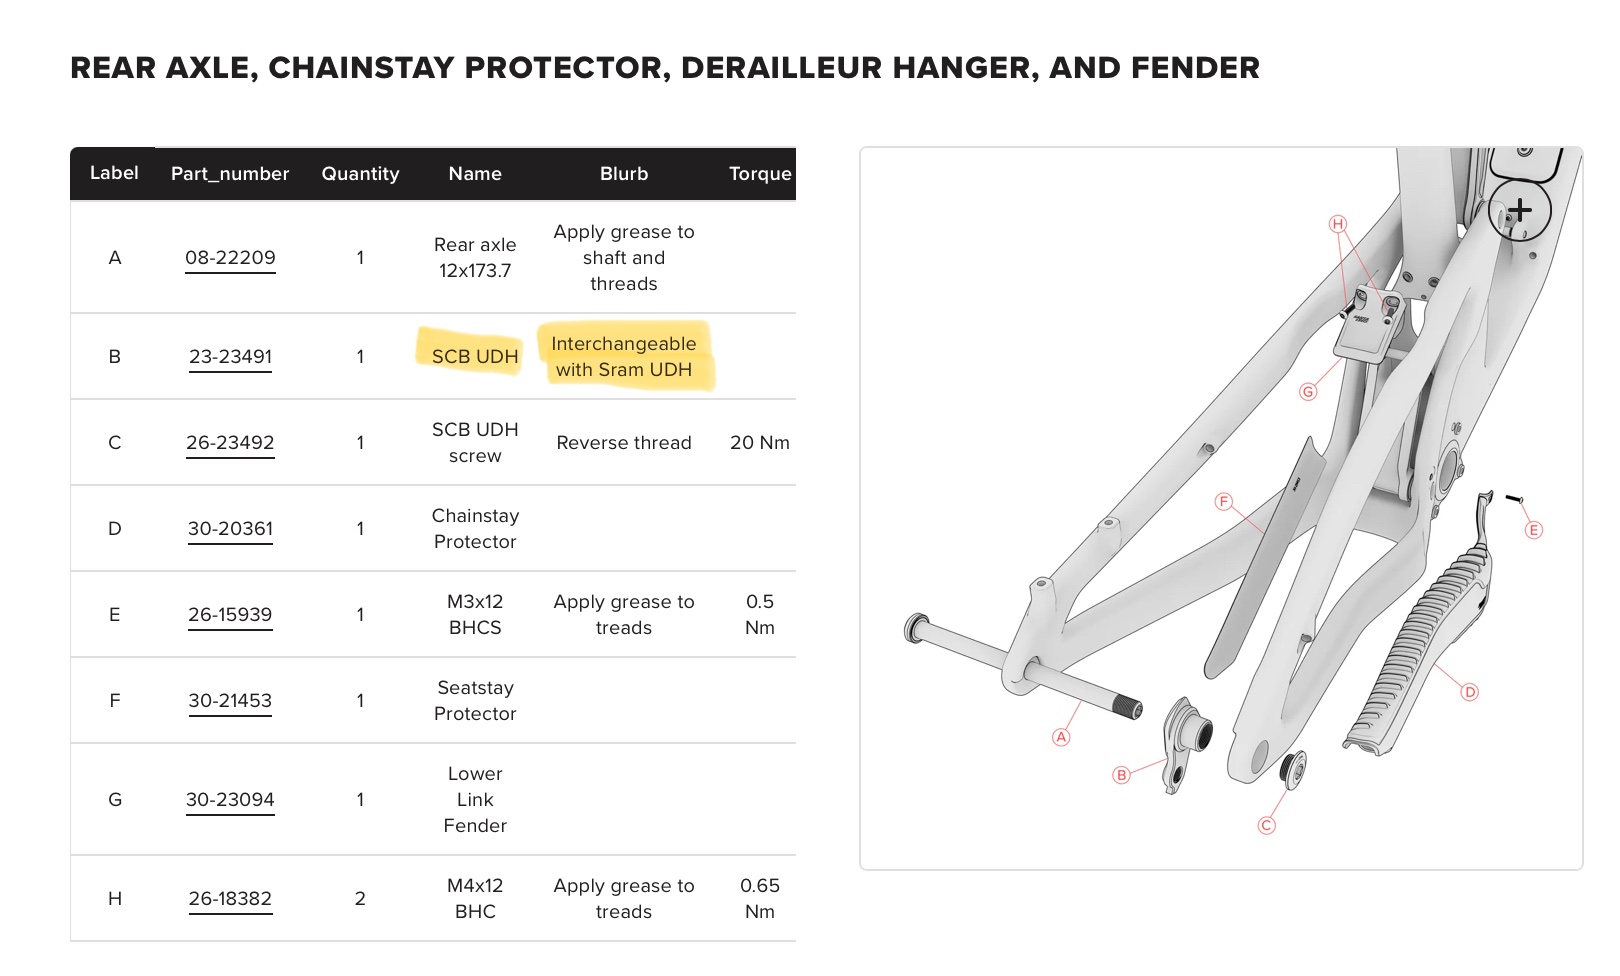Open part number 30-21453 link
1620x976 pixels.
pyautogui.click(x=230, y=701)
